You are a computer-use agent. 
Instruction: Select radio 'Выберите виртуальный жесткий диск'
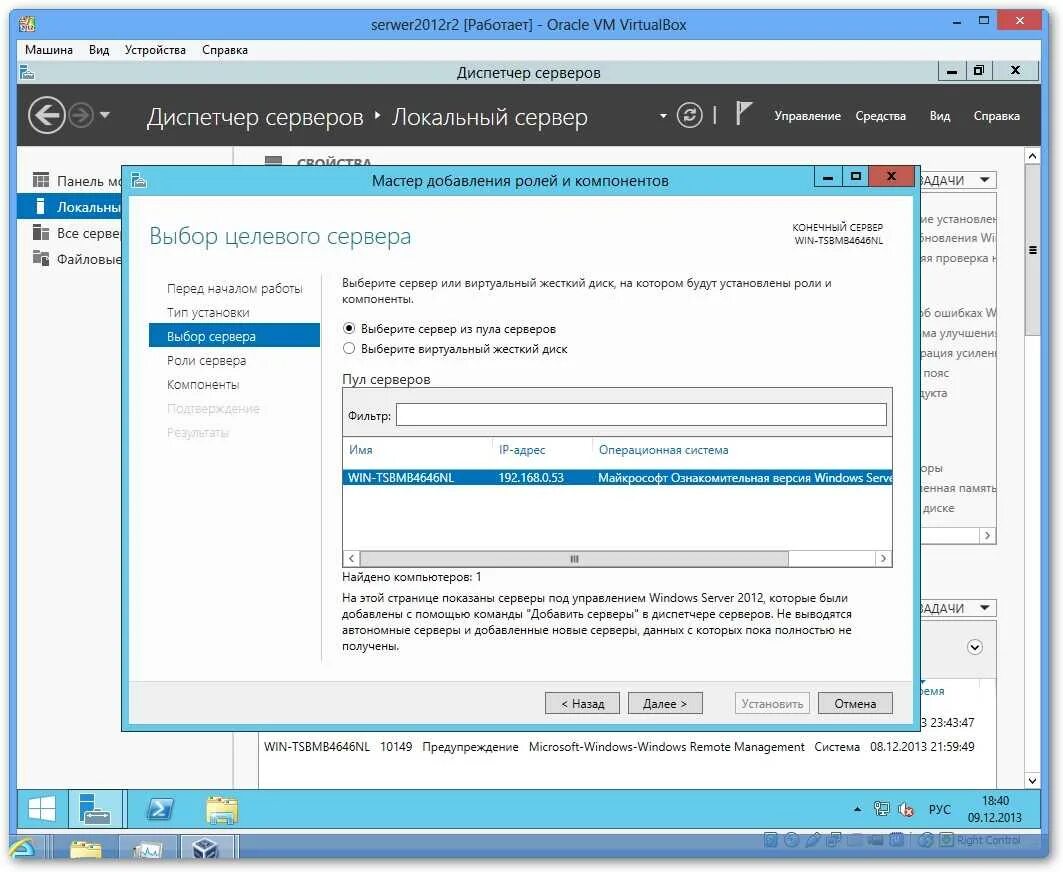click(348, 349)
